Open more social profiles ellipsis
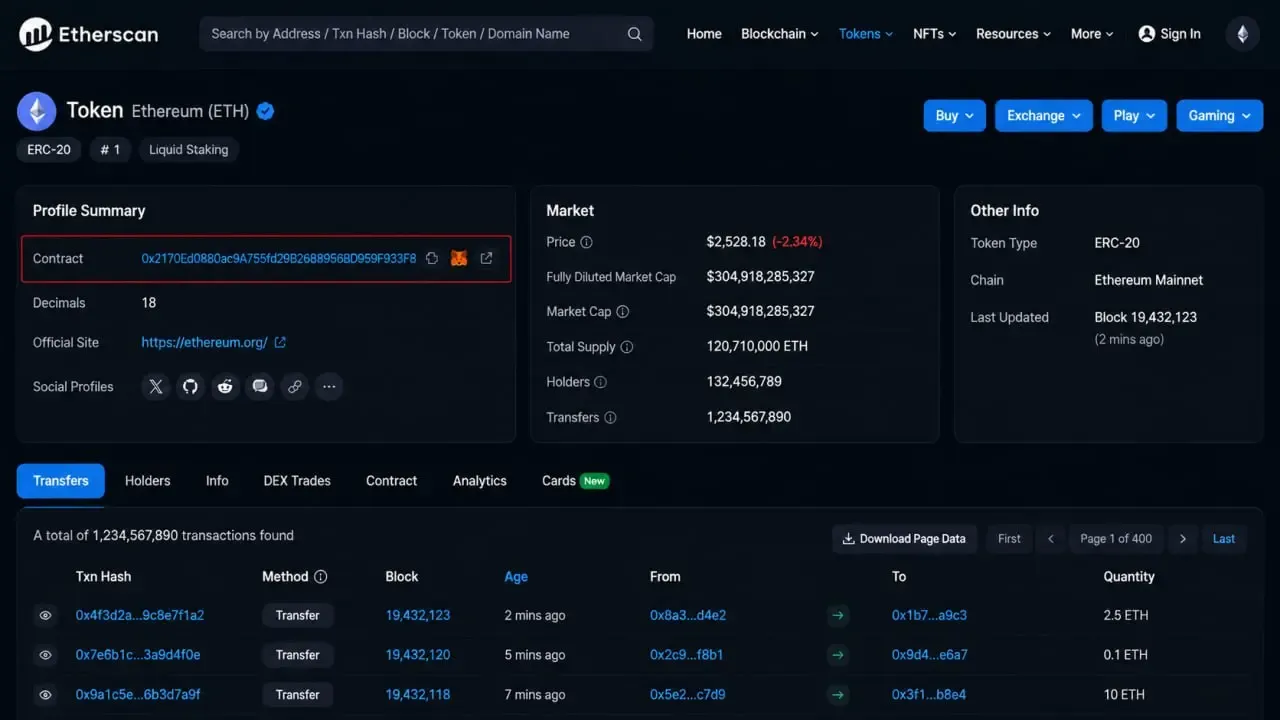Viewport: 1280px width, 720px height. click(x=329, y=387)
